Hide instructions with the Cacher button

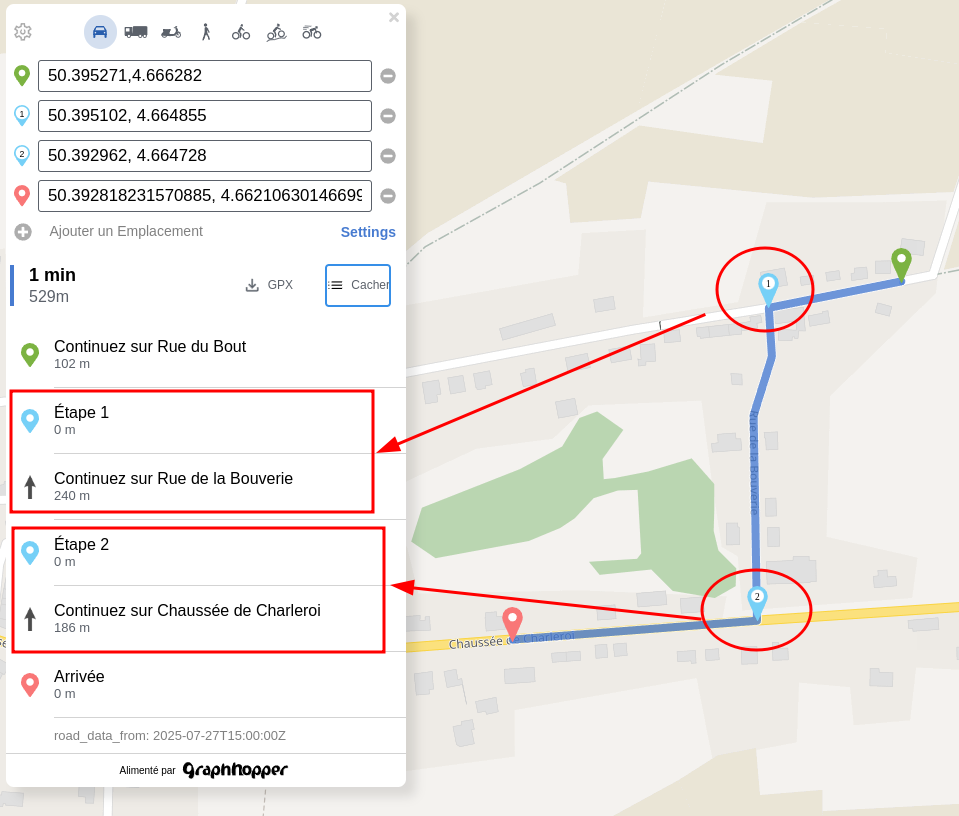[x=358, y=285]
